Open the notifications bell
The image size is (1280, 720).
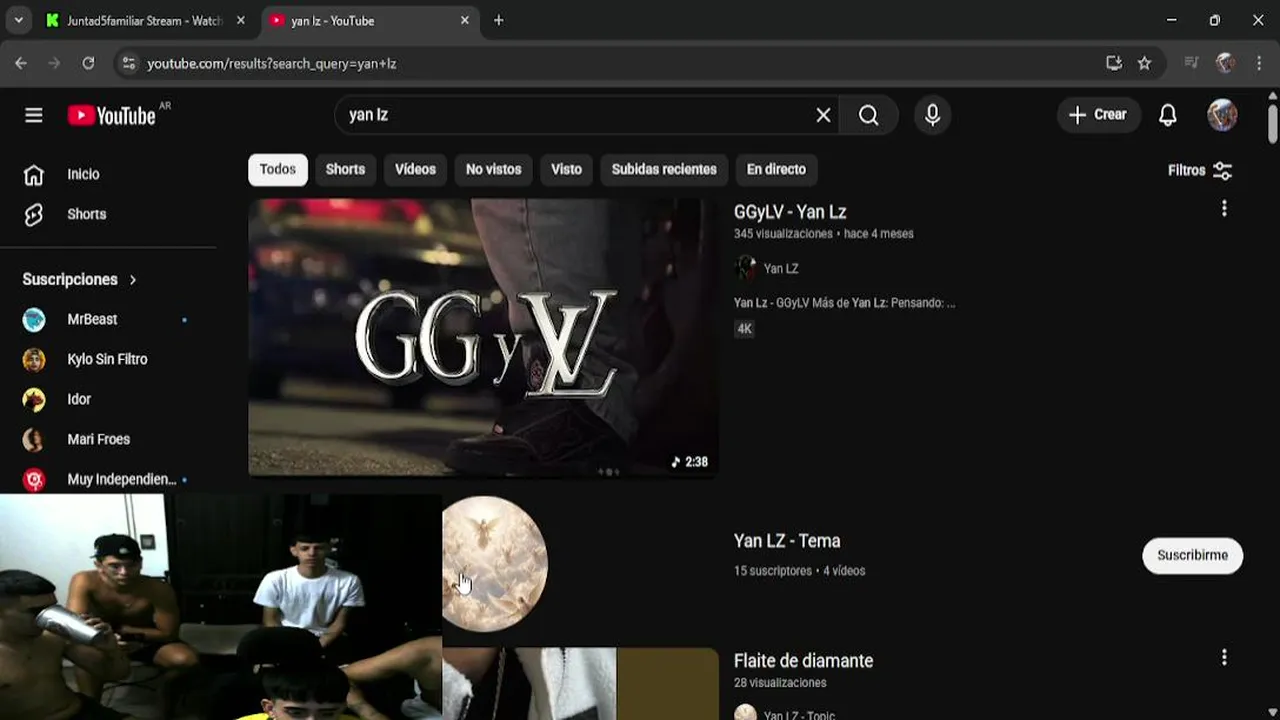pyautogui.click(x=1168, y=115)
